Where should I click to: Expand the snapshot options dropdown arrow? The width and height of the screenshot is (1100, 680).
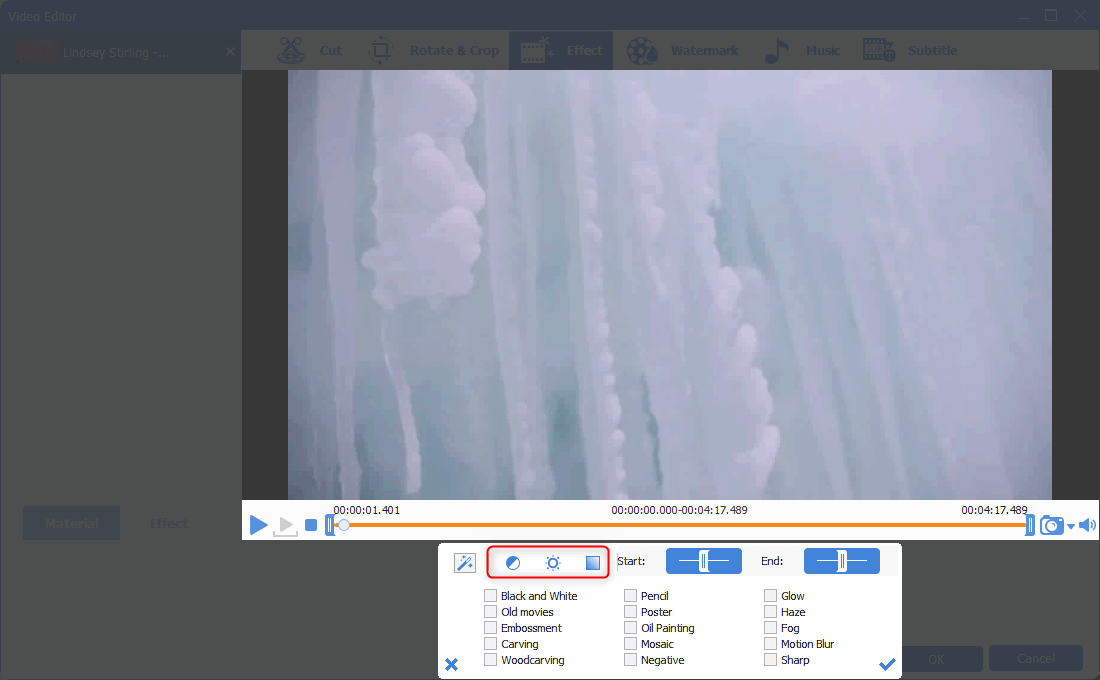1071,527
